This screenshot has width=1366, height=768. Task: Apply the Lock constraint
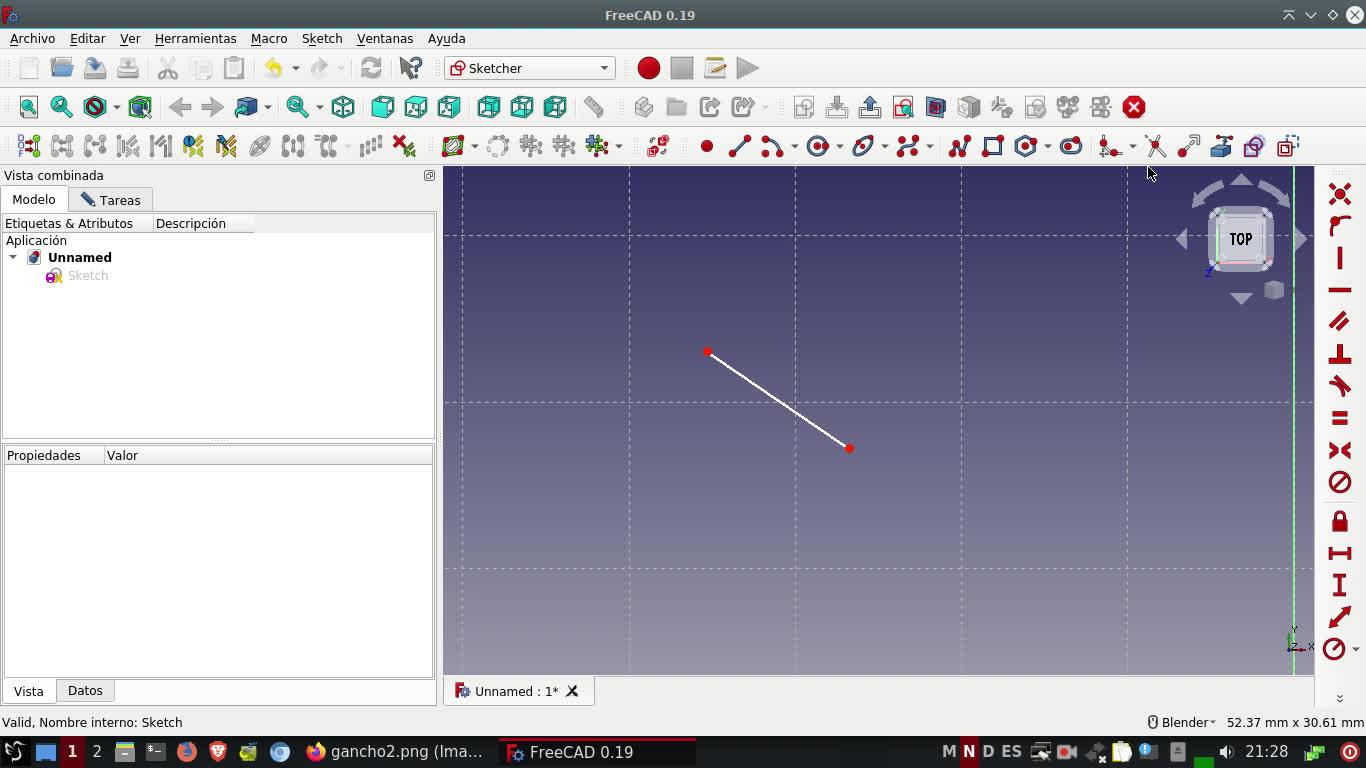point(1339,521)
